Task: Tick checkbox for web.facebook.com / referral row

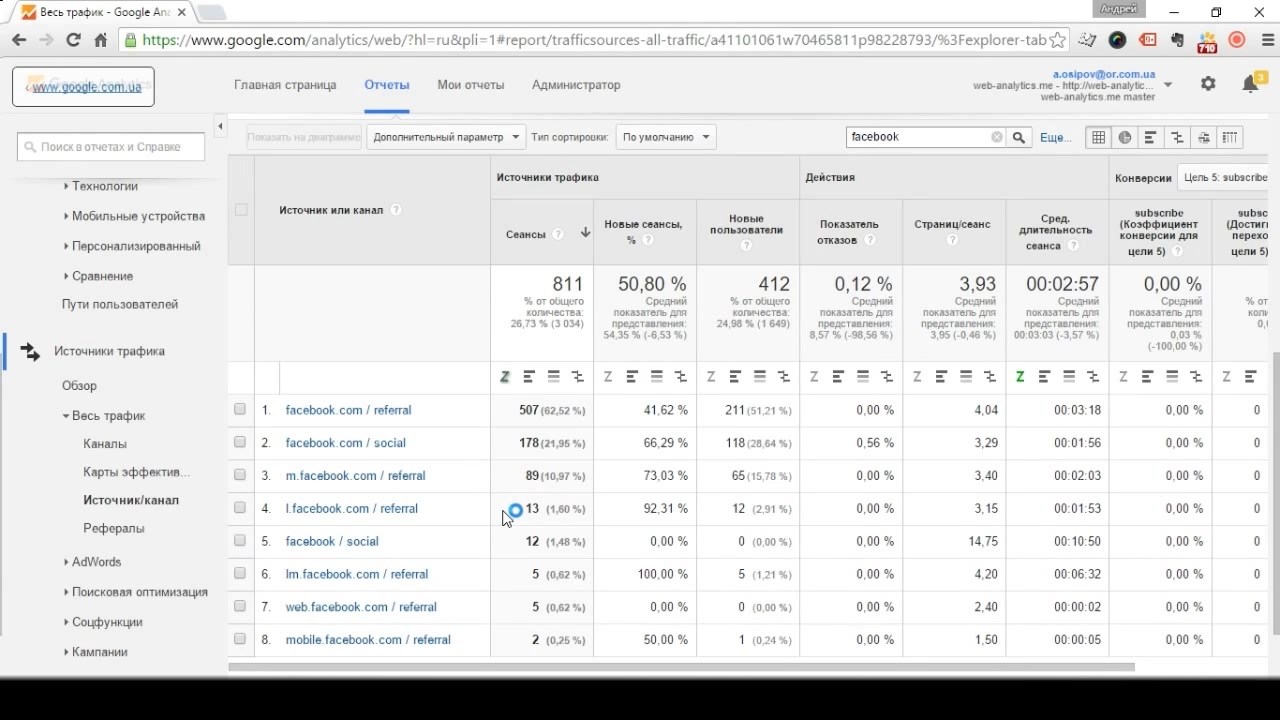Action: coord(240,606)
